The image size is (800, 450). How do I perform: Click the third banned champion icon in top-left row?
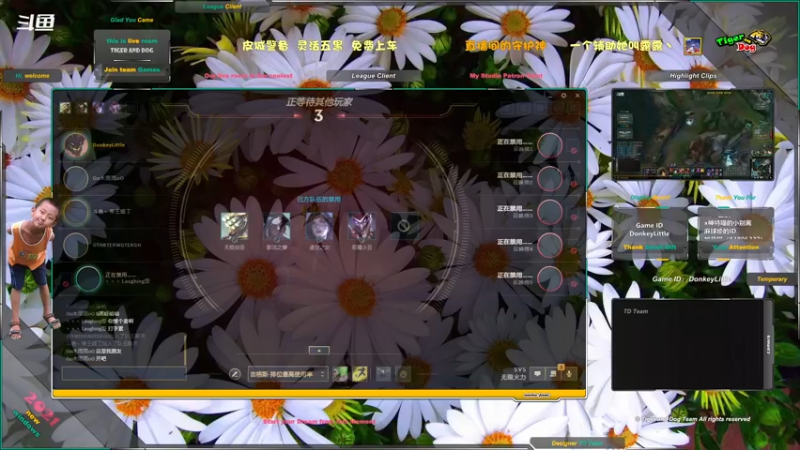[x=98, y=108]
